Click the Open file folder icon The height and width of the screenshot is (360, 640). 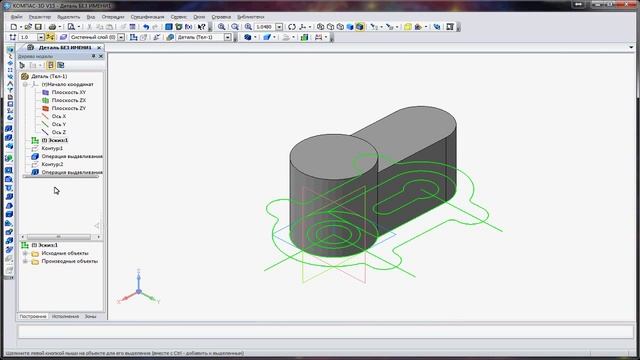point(28,27)
